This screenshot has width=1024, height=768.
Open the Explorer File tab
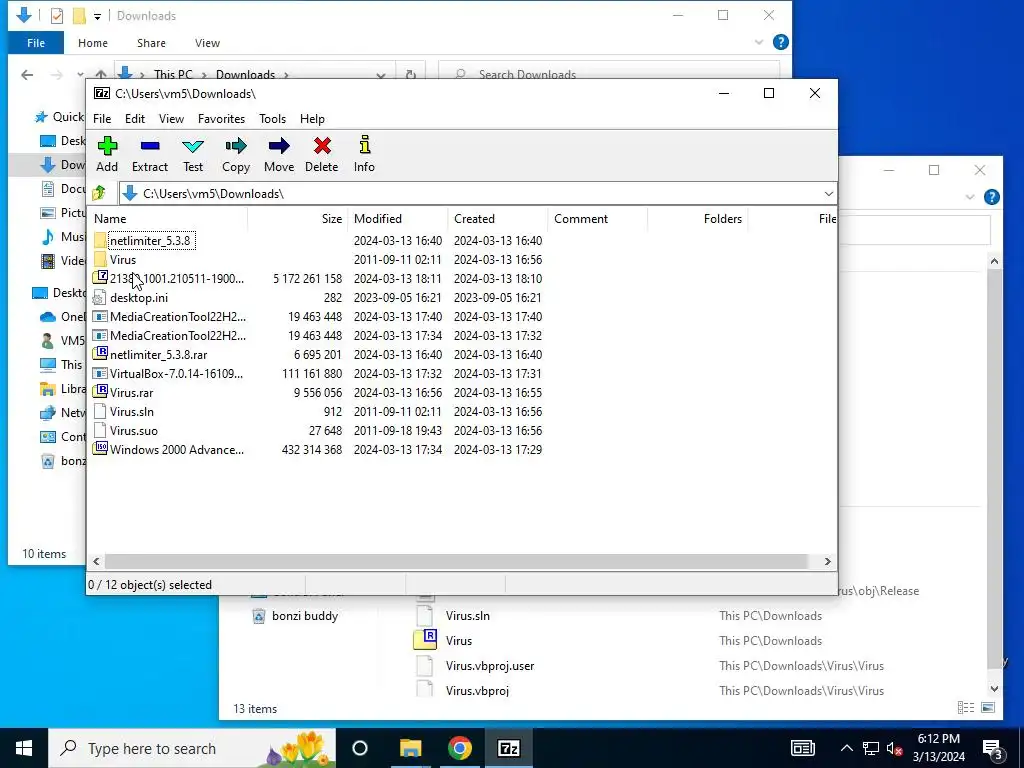point(36,43)
